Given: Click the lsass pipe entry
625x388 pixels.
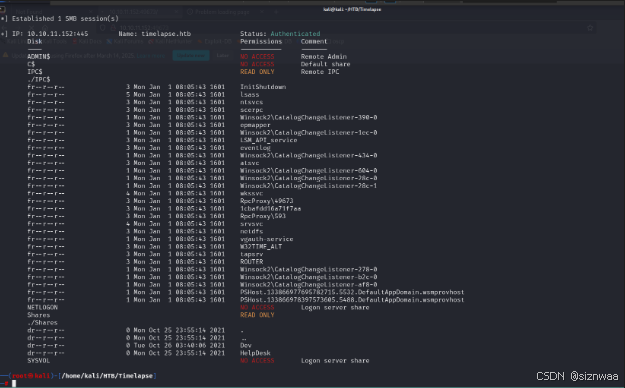Looking at the screenshot, I should point(250,95).
